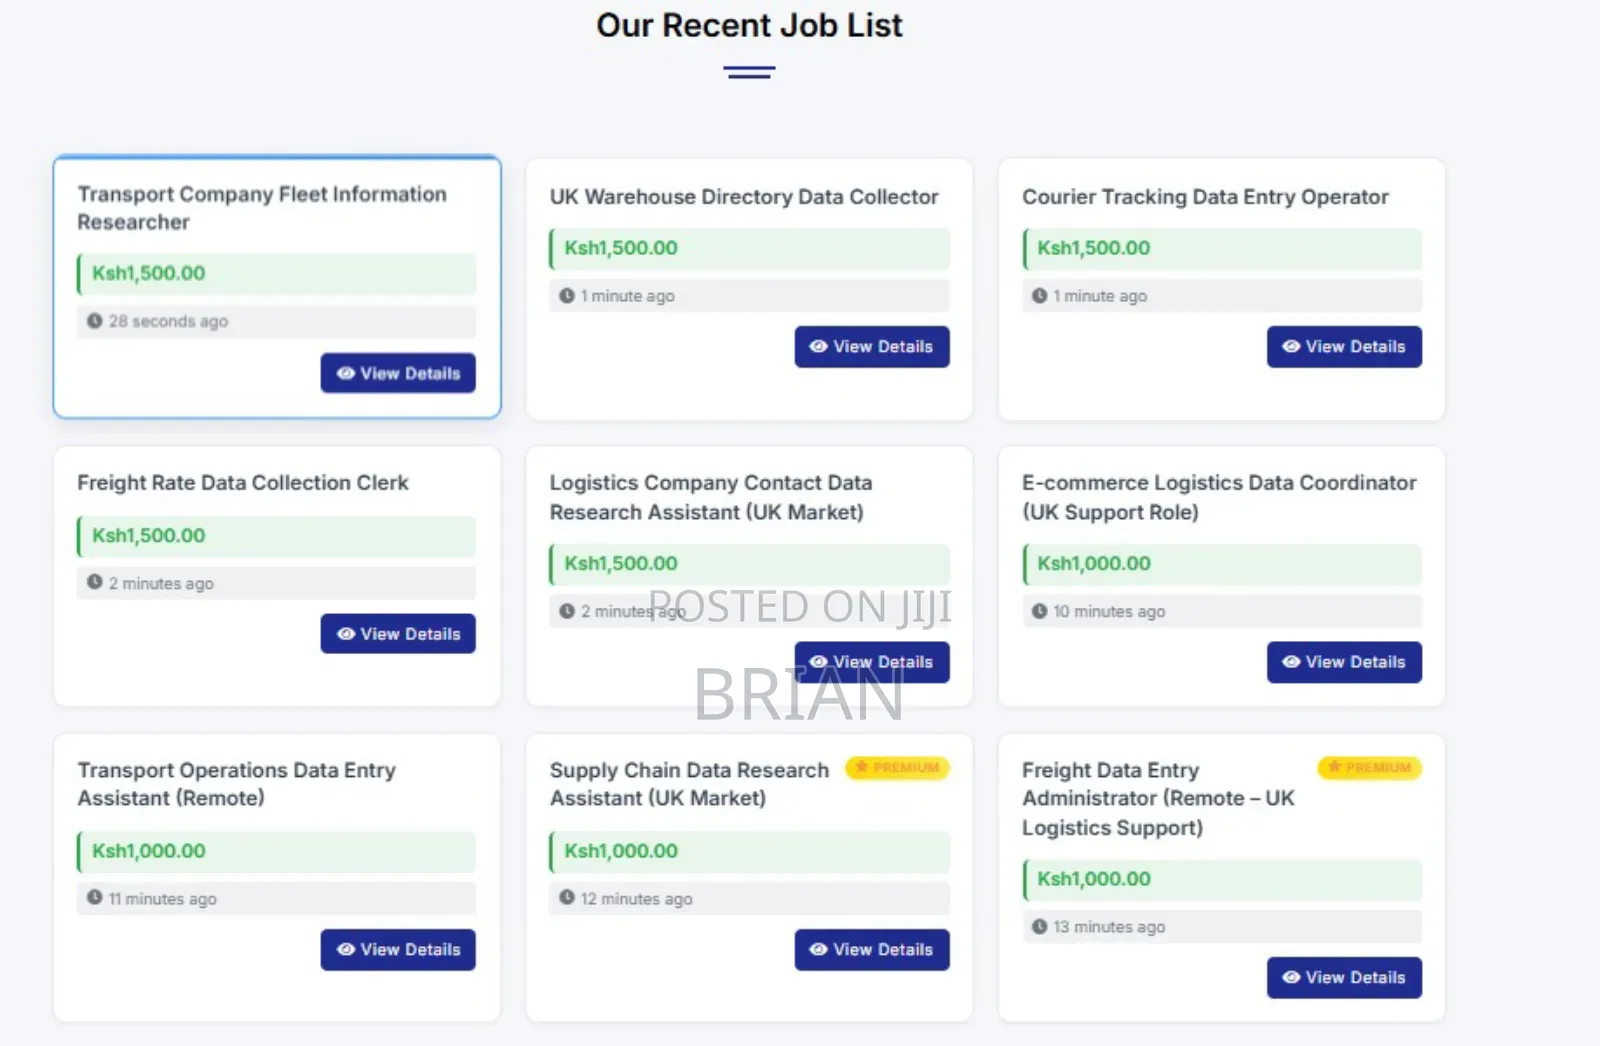Open View Details for Transport Company Fleet Information Researcher
1600x1046 pixels.
398,373
